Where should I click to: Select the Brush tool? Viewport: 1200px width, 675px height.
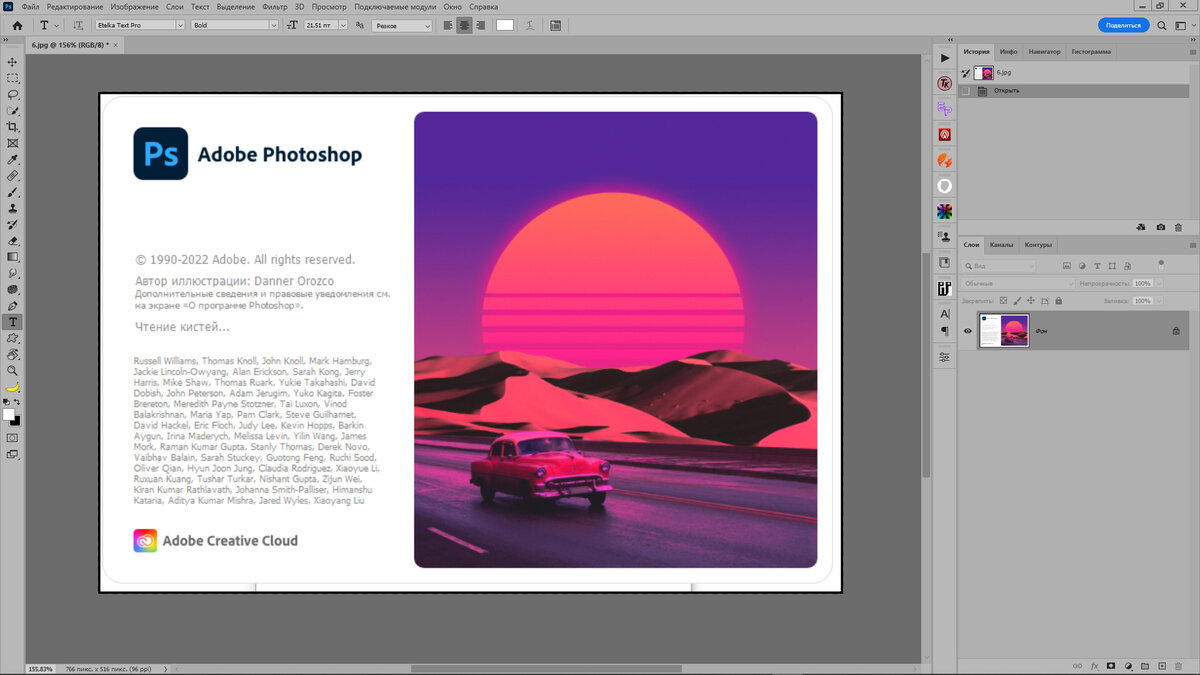pos(13,192)
